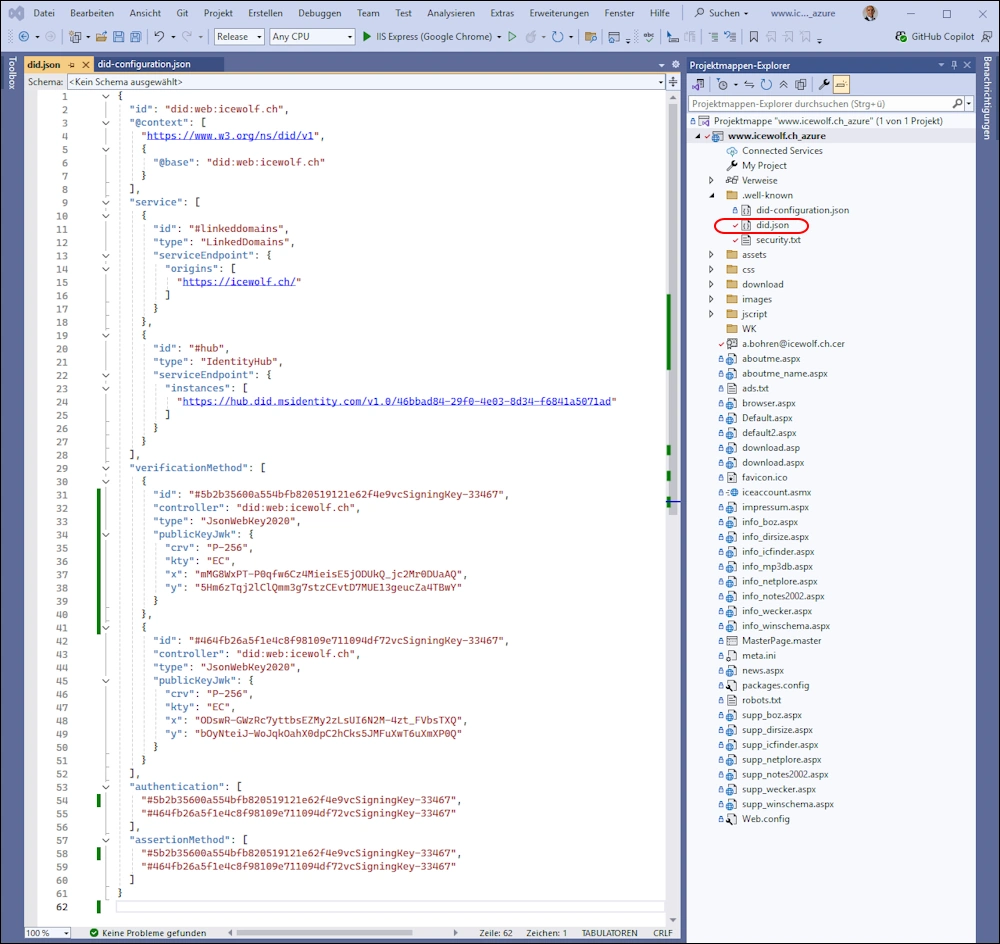
Task: Click the Save All toolbar icon
Action: click(135, 37)
